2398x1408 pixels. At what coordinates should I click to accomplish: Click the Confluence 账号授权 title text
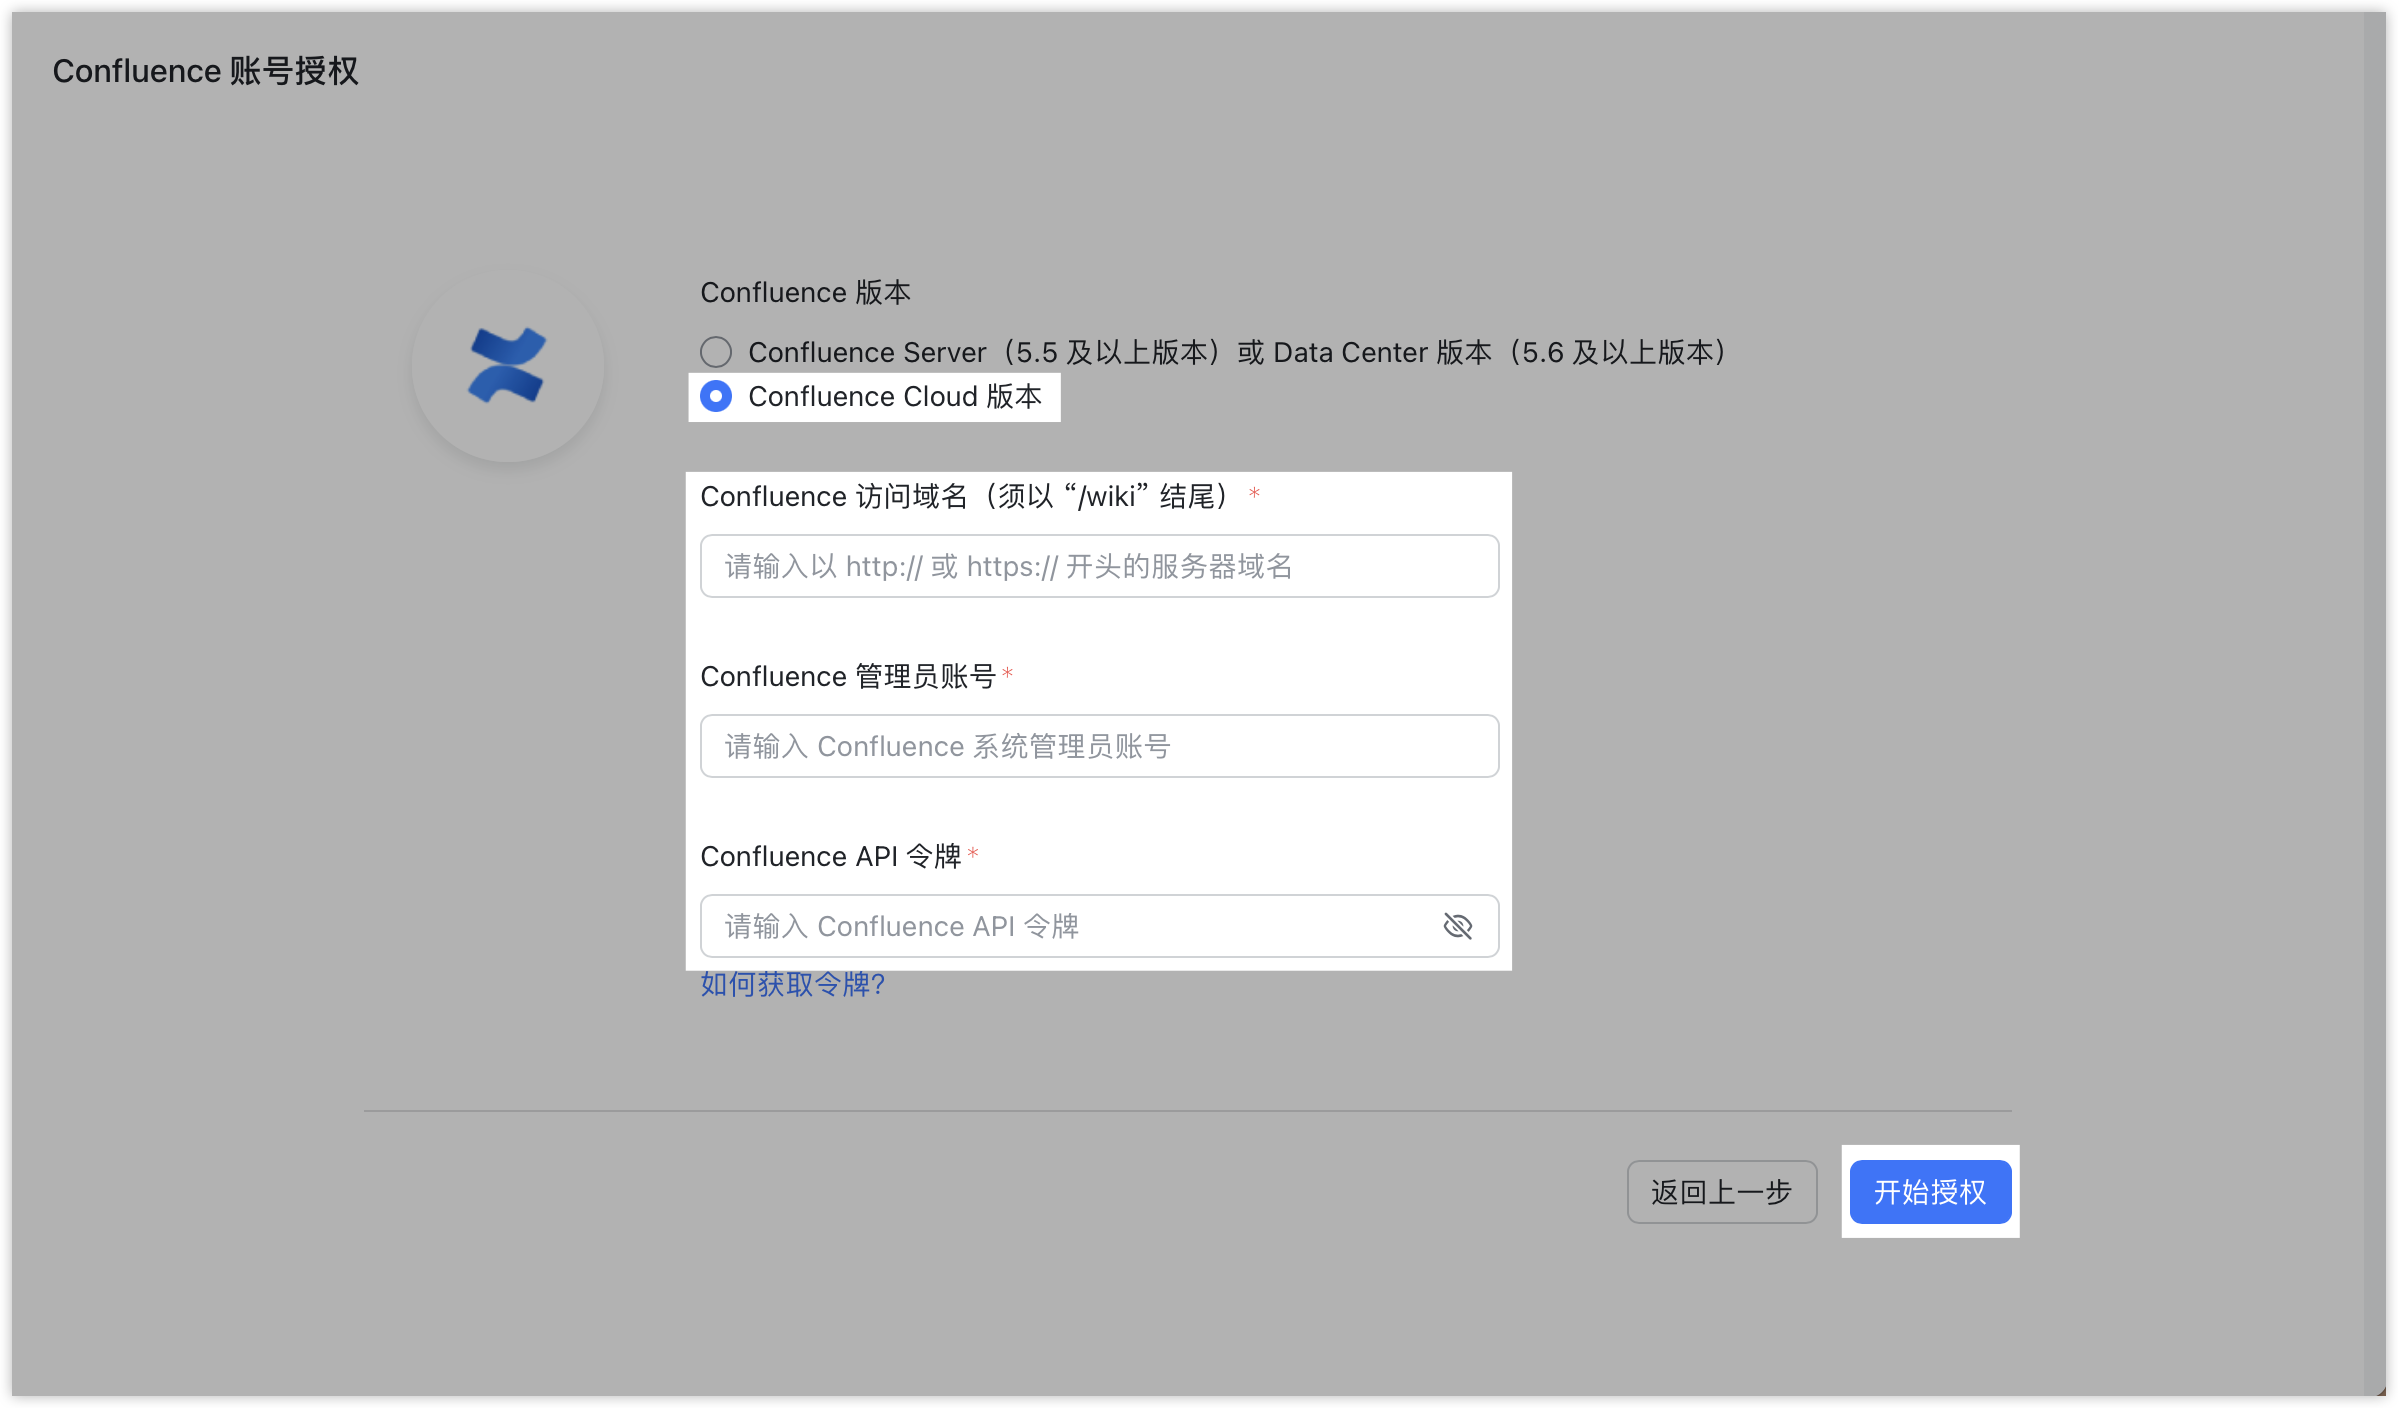205,71
